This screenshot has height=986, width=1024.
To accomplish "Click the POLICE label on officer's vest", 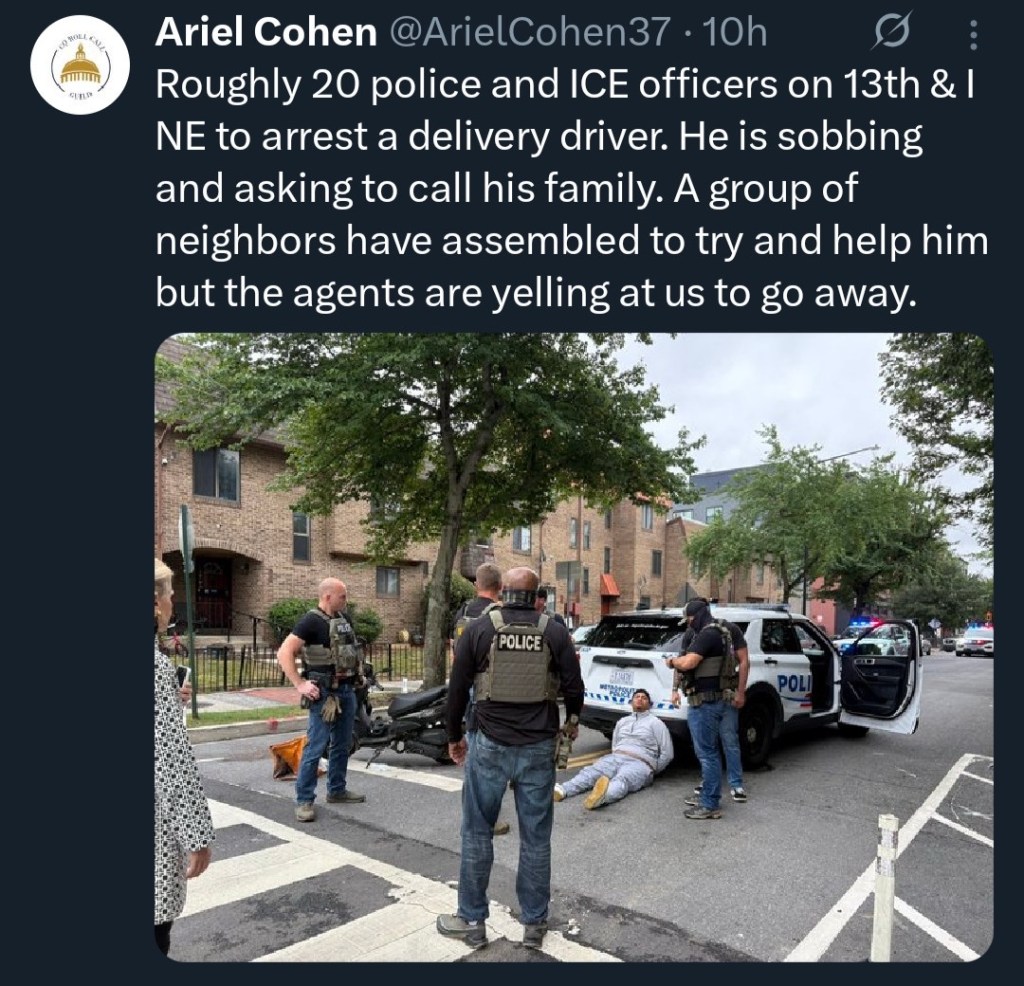I will coord(520,642).
